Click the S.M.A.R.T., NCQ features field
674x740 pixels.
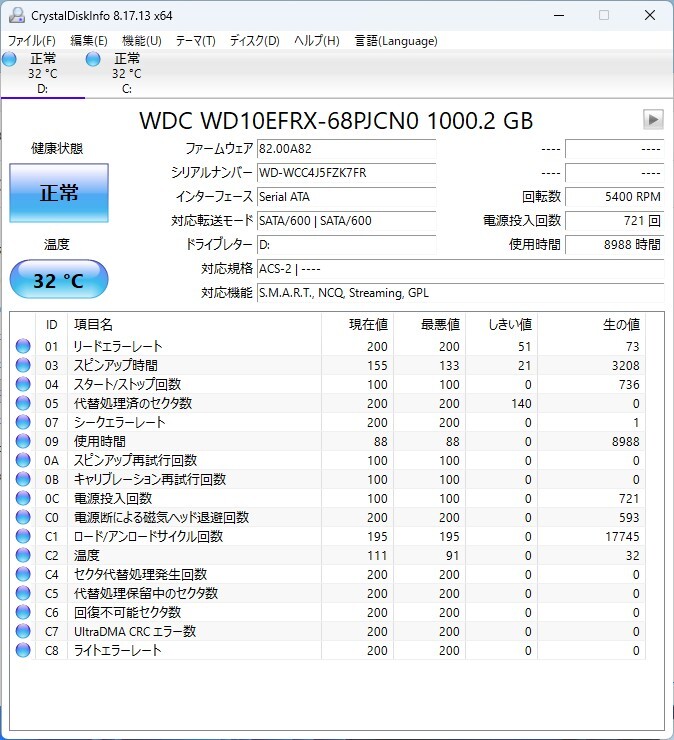(460, 293)
